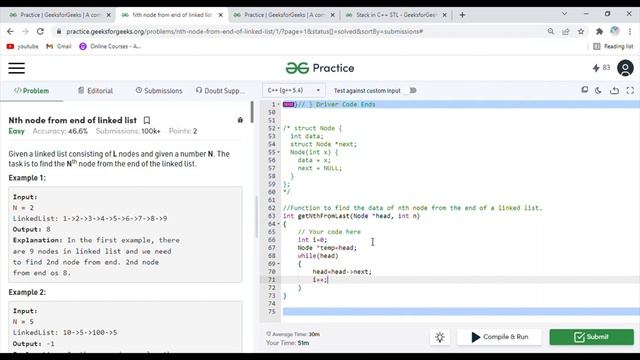Collapse code fold at line 69
640x360 pixels.
click(279, 264)
